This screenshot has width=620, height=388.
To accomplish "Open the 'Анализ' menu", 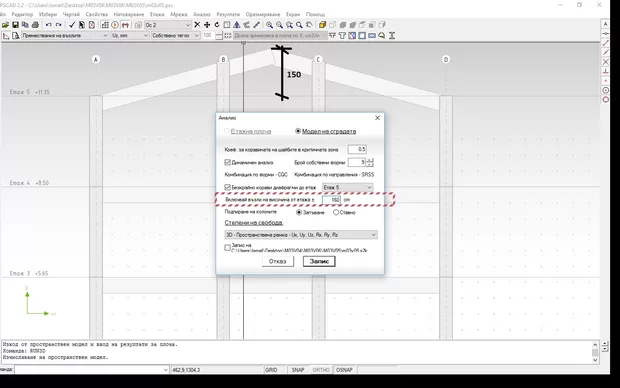I will pos(202,14).
